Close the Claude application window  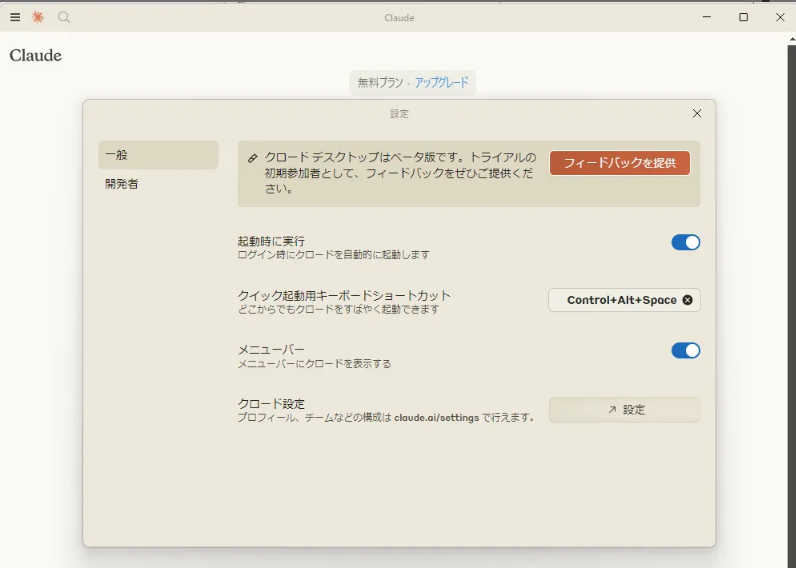(780, 17)
